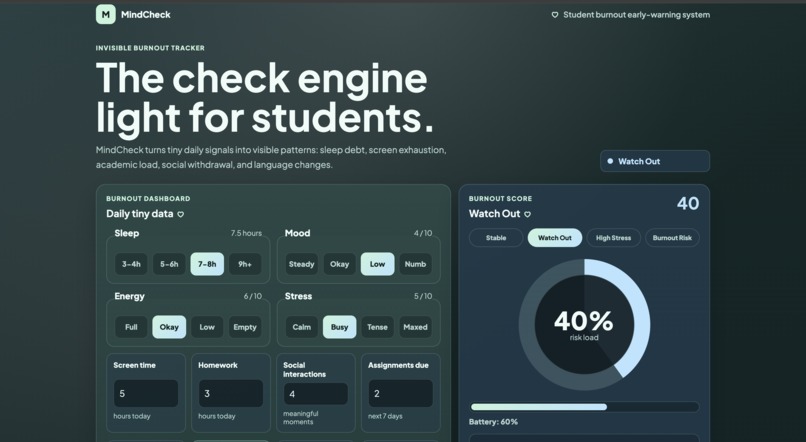
Task: Click the Social interactions input field
Action: [316, 394]
